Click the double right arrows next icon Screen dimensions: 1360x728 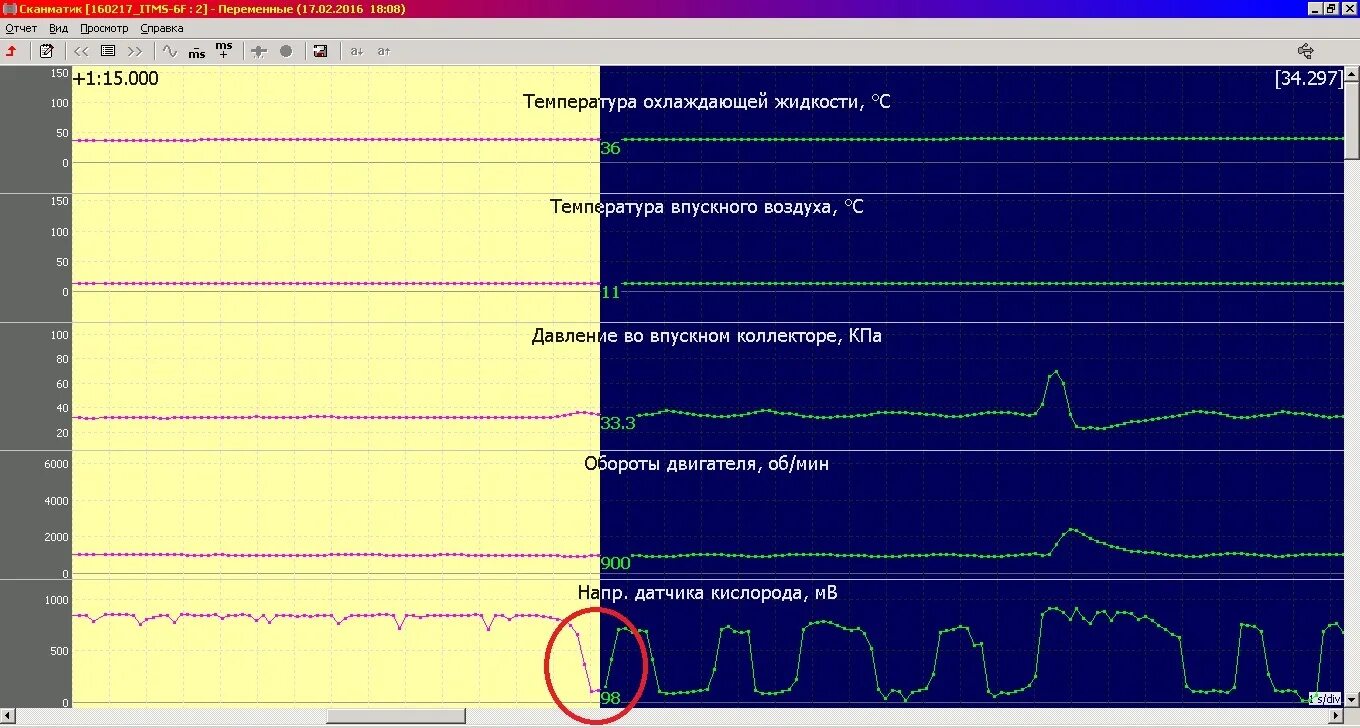pos(135,50)
